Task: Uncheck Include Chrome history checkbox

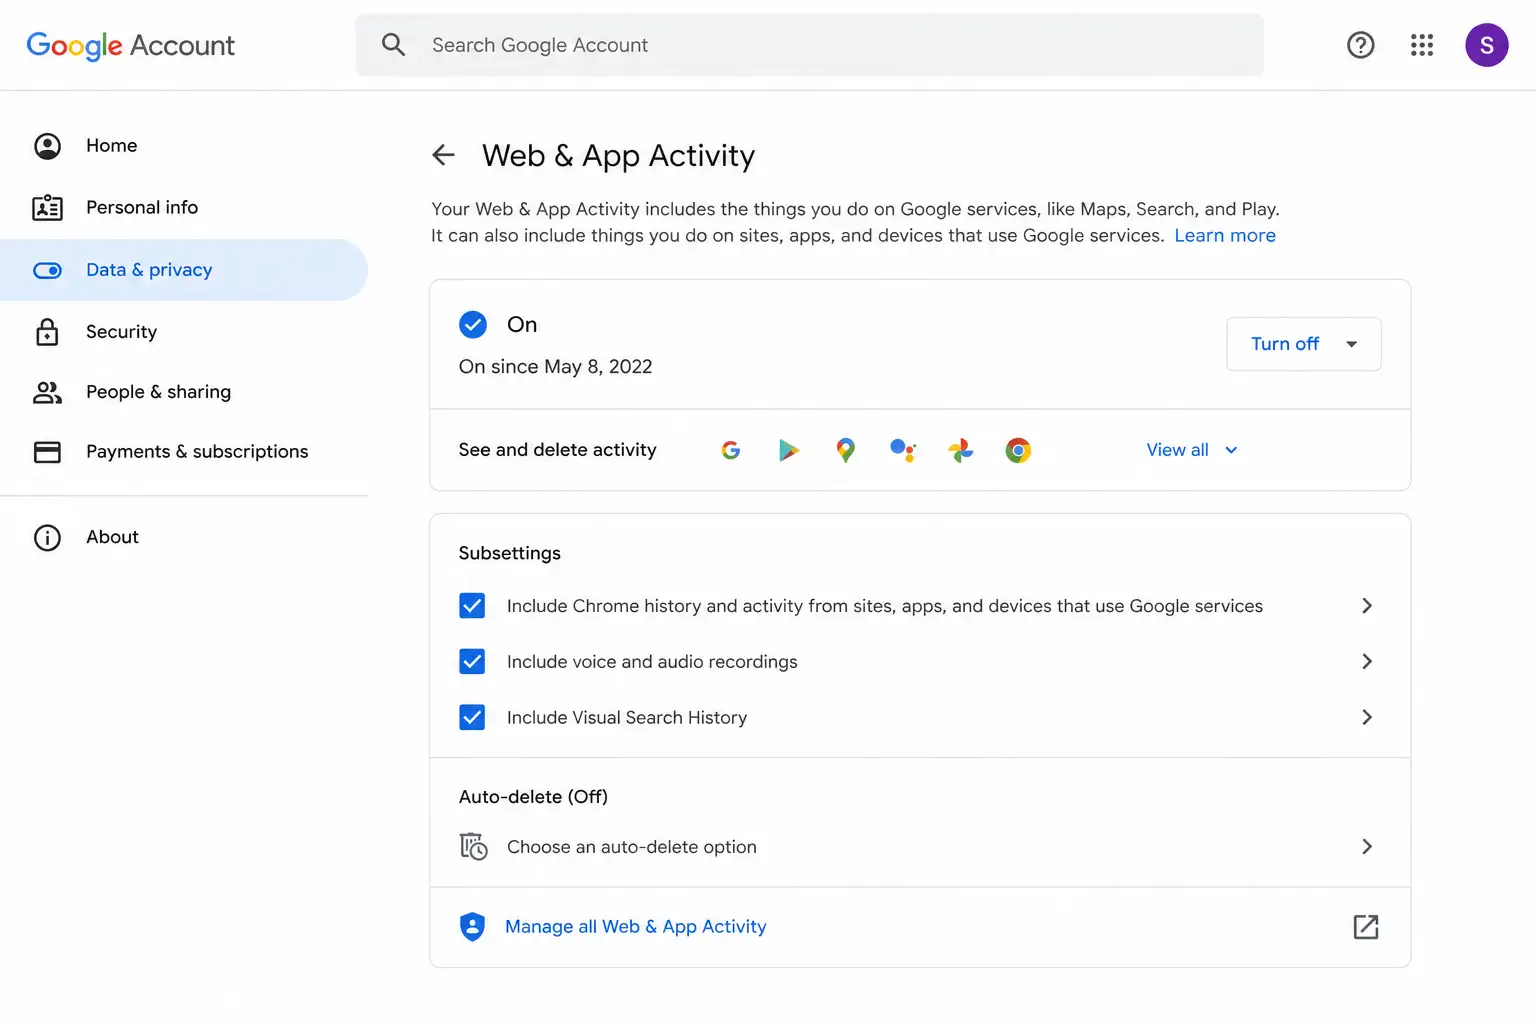Action: coord(472,606)
